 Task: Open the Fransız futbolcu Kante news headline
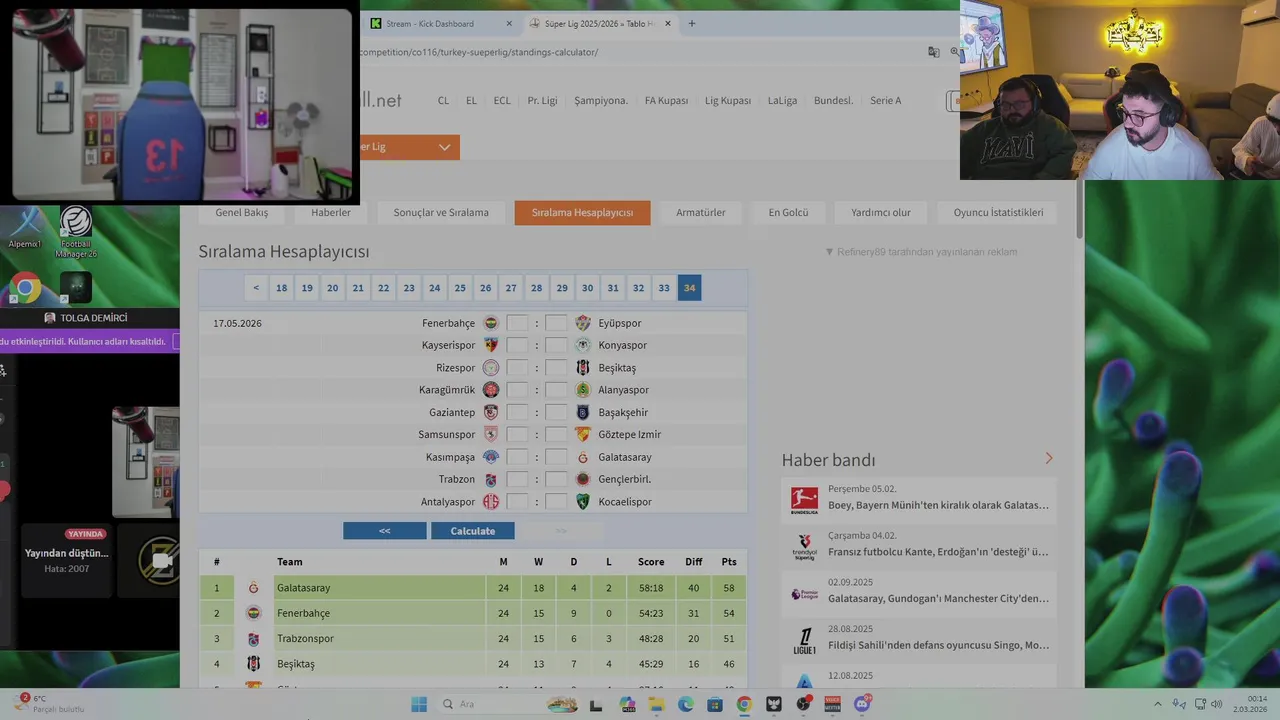point(938,551)
